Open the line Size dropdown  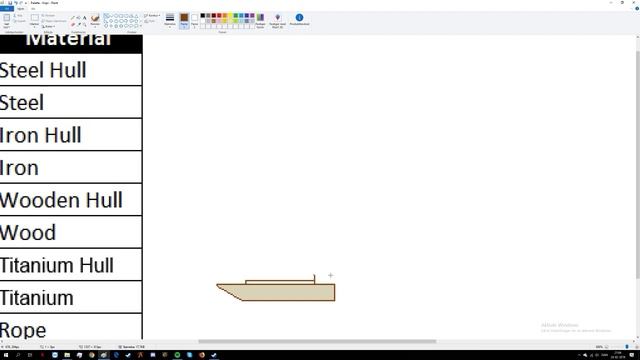[x=170, y=20]
